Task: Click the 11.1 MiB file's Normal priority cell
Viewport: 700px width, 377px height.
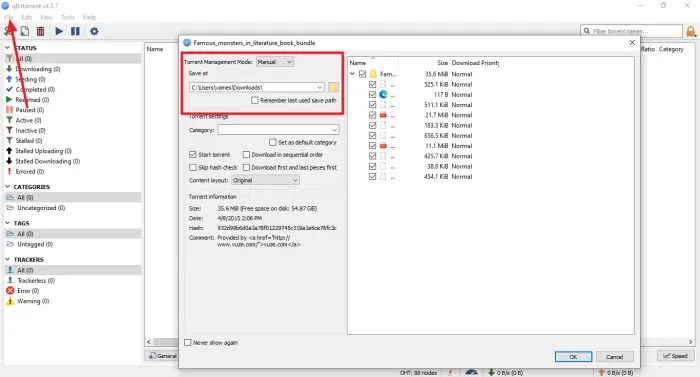Action: [x=462, y=146]
